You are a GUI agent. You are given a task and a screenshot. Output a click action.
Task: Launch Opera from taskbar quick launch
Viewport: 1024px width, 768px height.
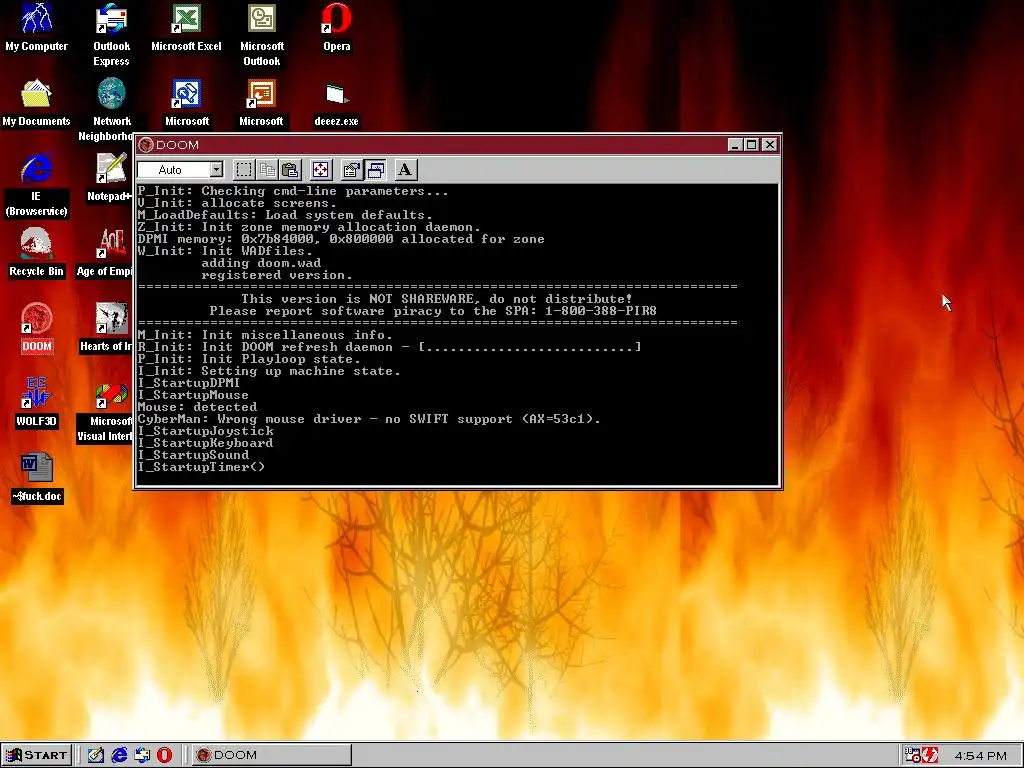point(165,755)
